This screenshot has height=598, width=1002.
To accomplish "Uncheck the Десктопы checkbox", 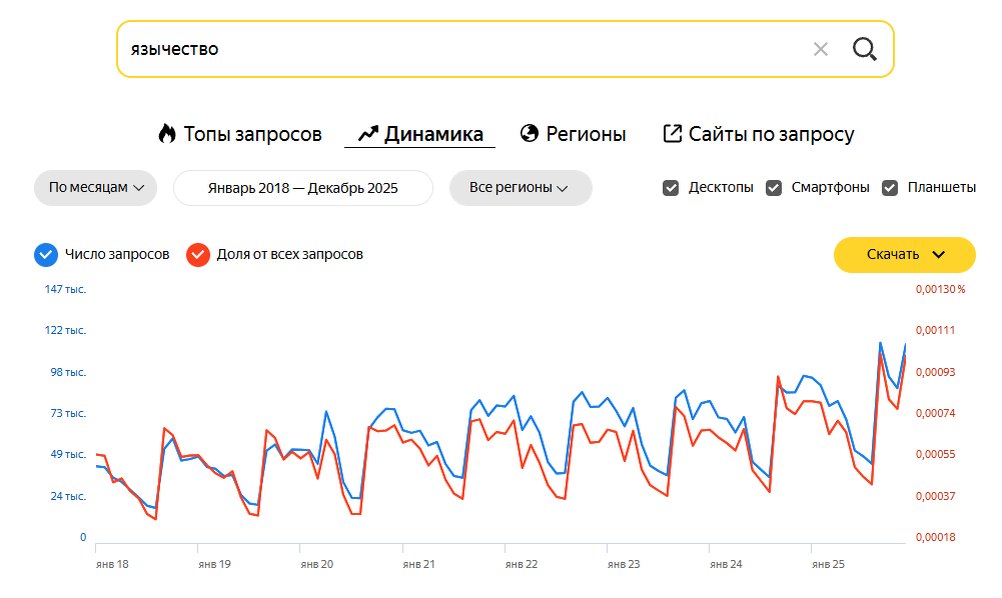I will click(671, 188).
